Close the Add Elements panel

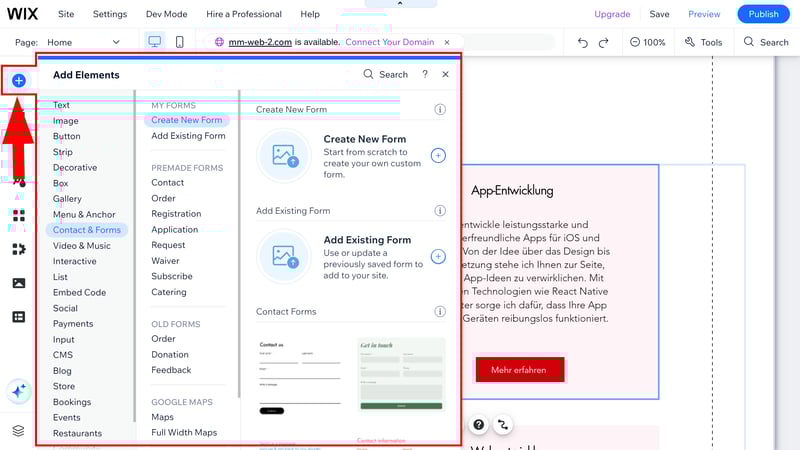coord(445,74)
